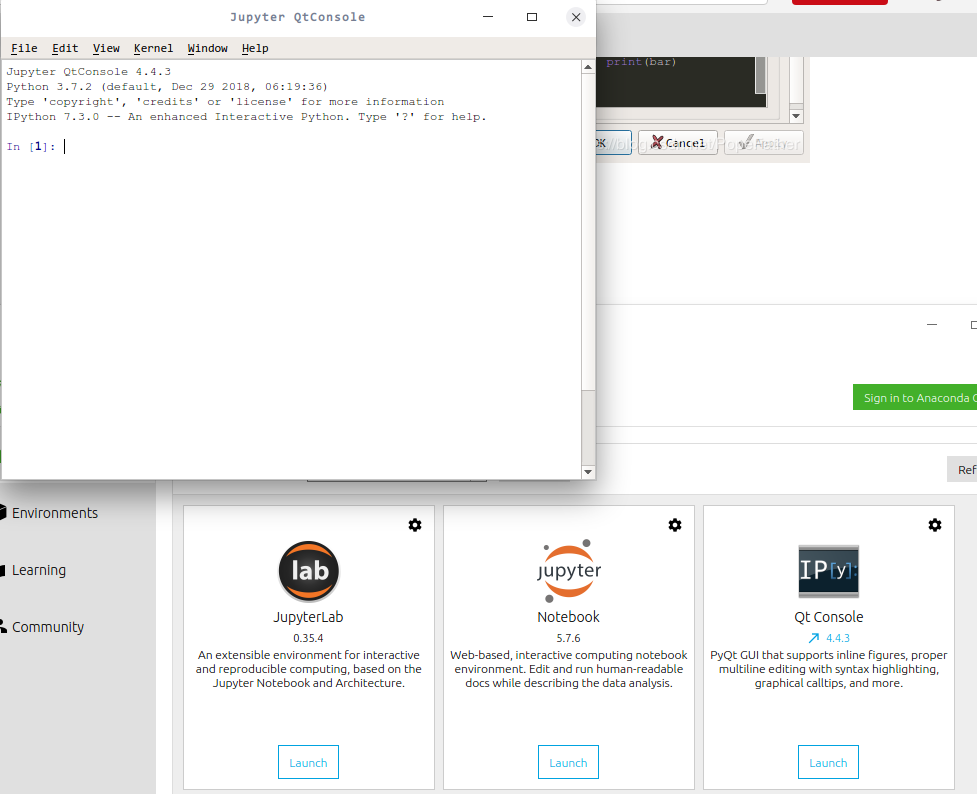The width and height of the screenshot is (977, 794).
Task: Click the JupyterLab "lab" logo
Action: [x=308, y=570]
